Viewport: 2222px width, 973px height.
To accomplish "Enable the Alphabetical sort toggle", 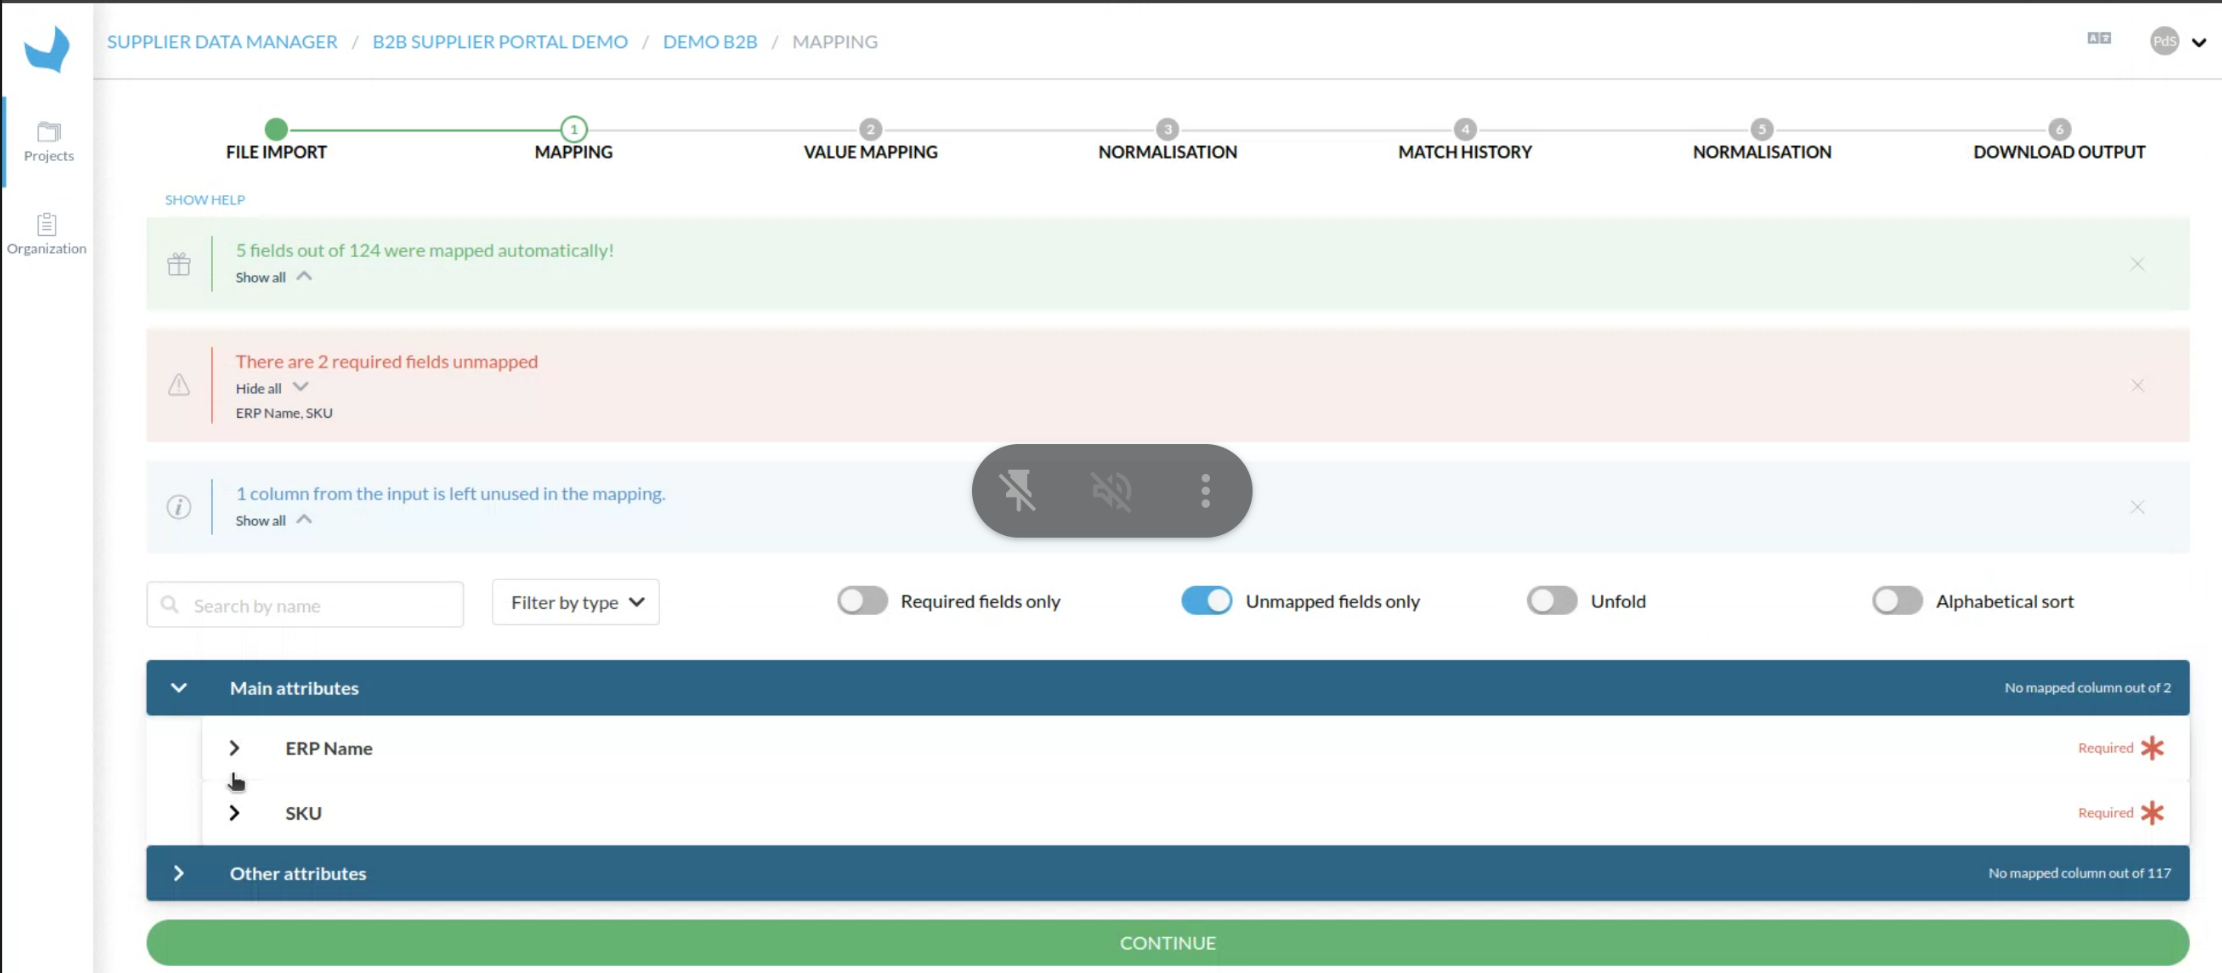I will pyautogui.click(x=1897, y=601).
